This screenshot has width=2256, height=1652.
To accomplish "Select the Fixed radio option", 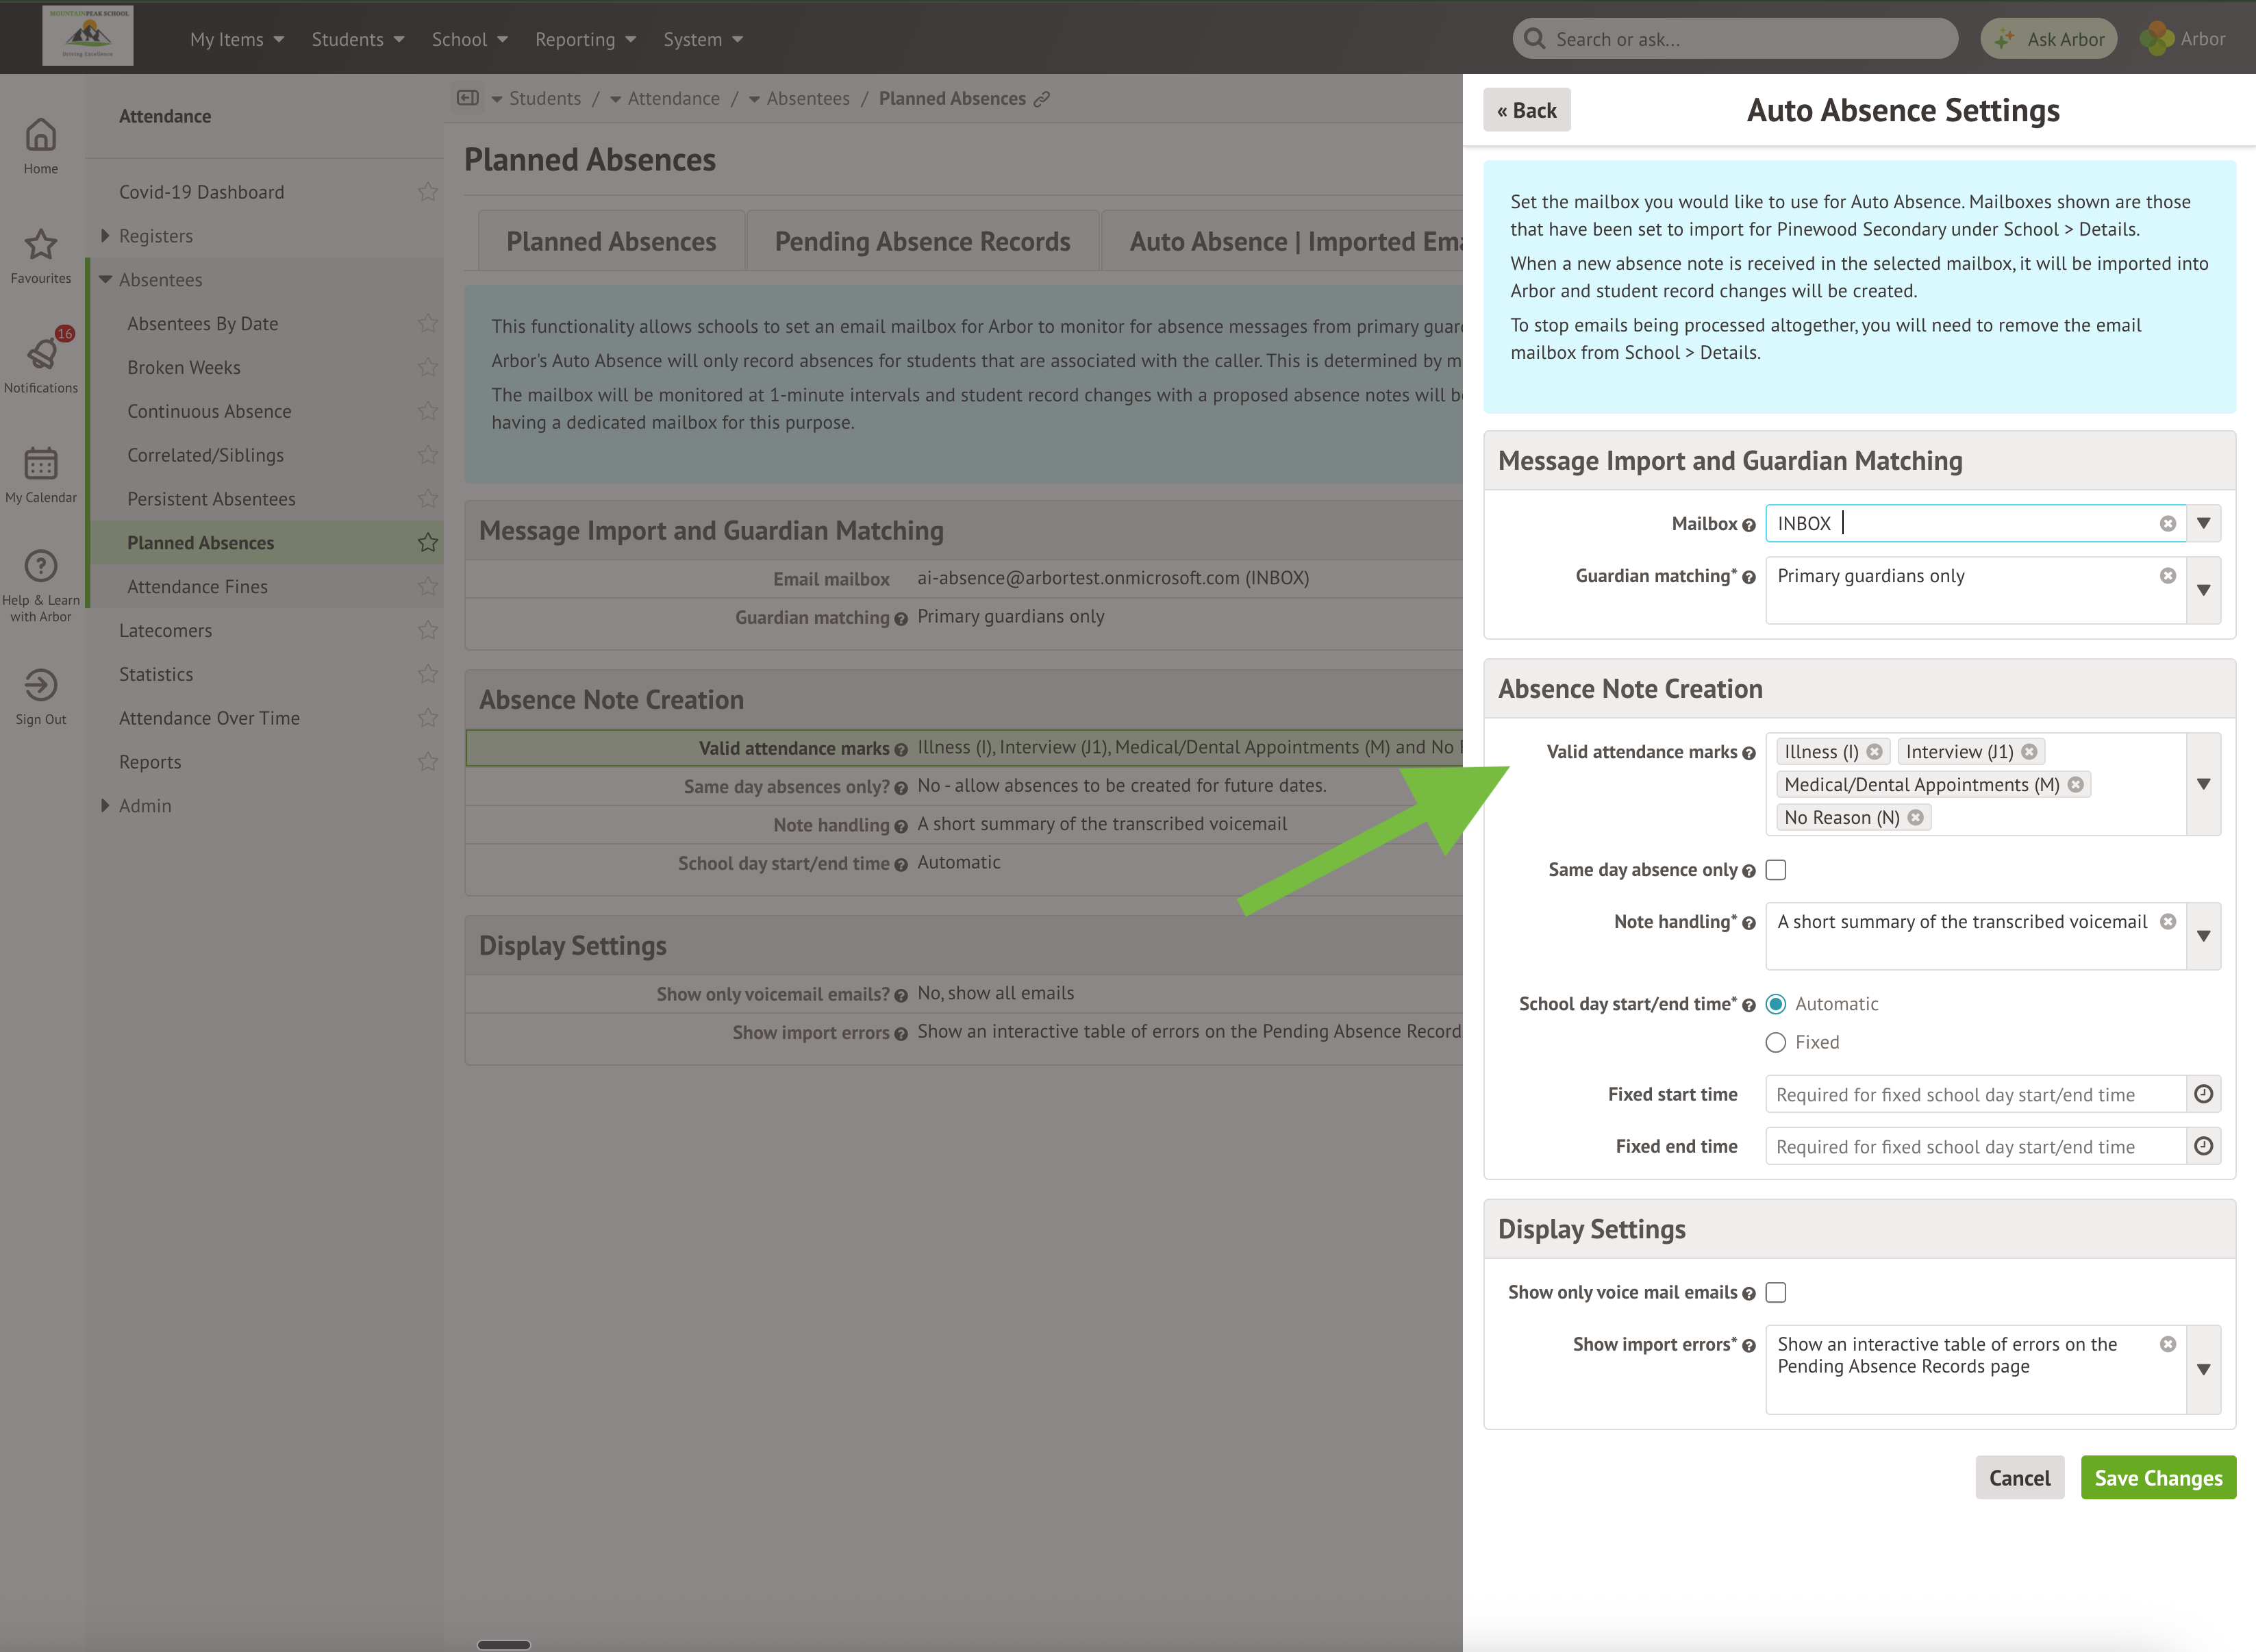I will [x=1776, y=1043].
